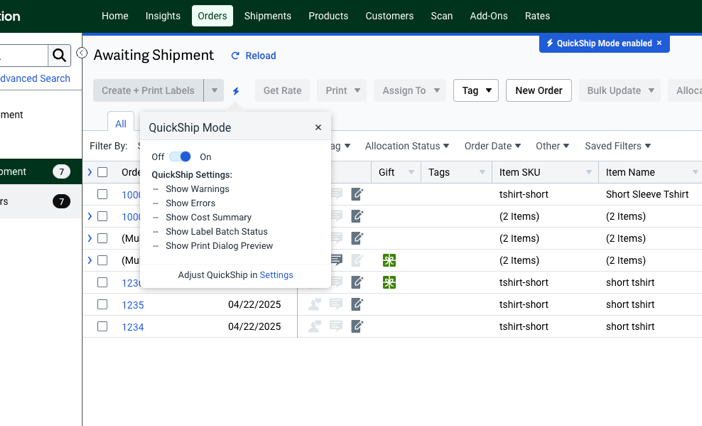Click the assign user icon in order 1234 row
This screenshot has height=426, width=702.
coord(315,326)
